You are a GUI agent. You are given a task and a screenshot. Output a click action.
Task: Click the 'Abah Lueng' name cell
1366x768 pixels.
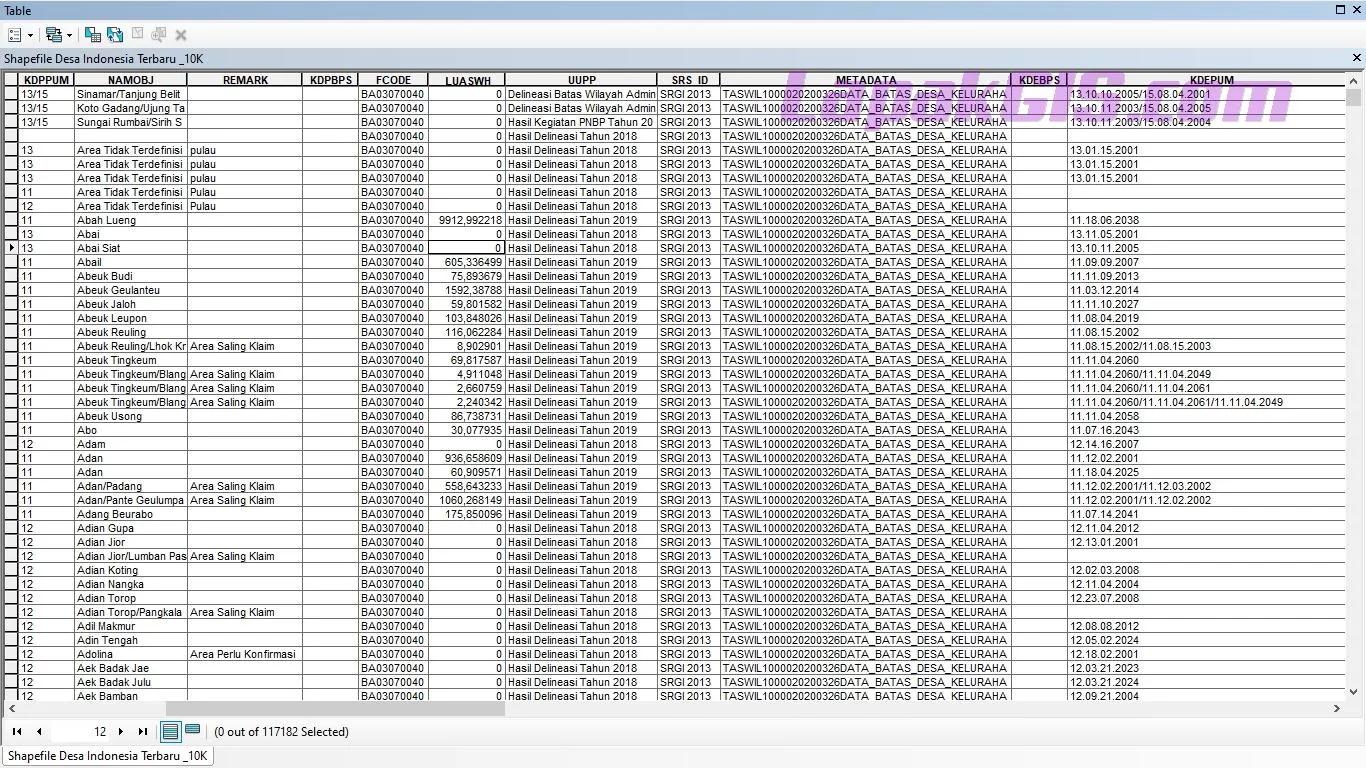point(131,220)
